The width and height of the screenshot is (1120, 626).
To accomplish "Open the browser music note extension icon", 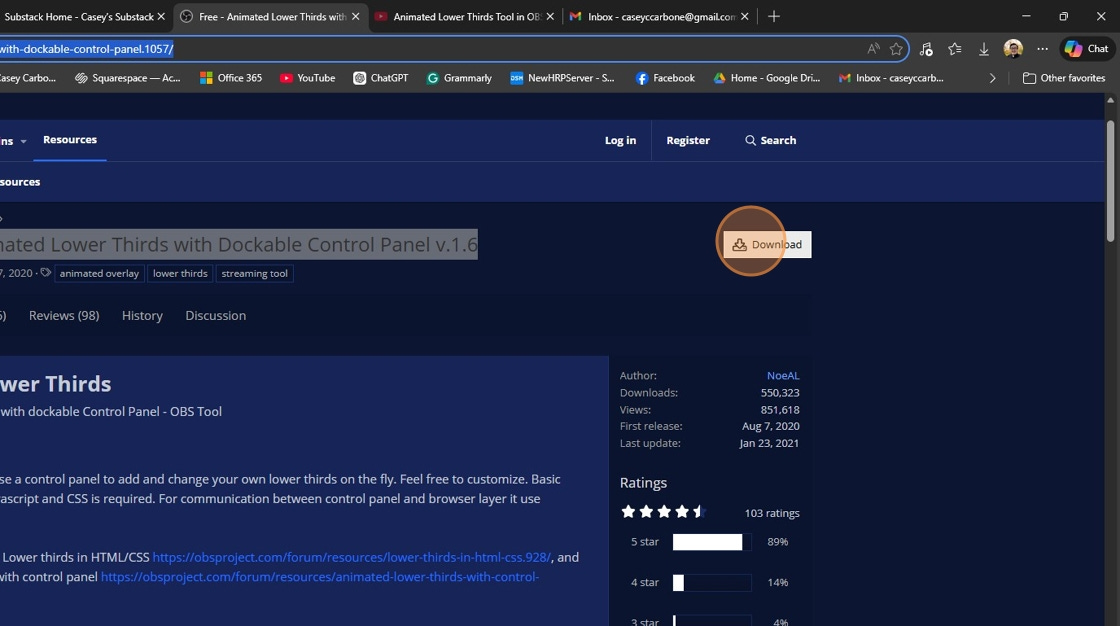I will click(x=926, y=49).
